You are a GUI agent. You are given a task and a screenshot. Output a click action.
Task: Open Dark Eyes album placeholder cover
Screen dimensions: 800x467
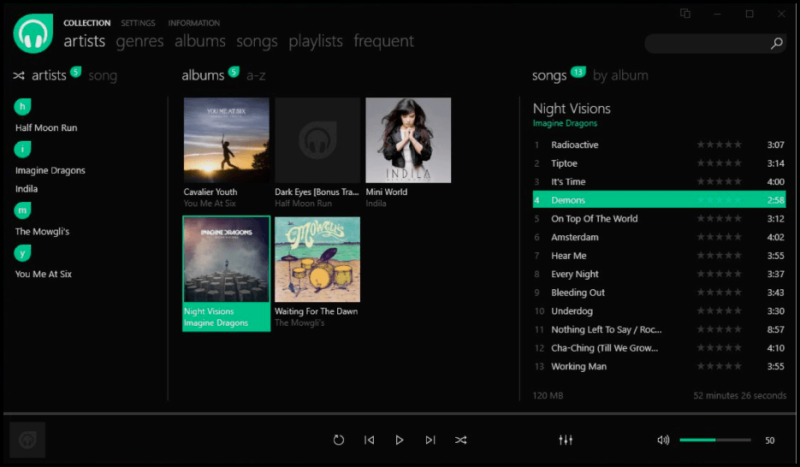(x=317, y=140)
